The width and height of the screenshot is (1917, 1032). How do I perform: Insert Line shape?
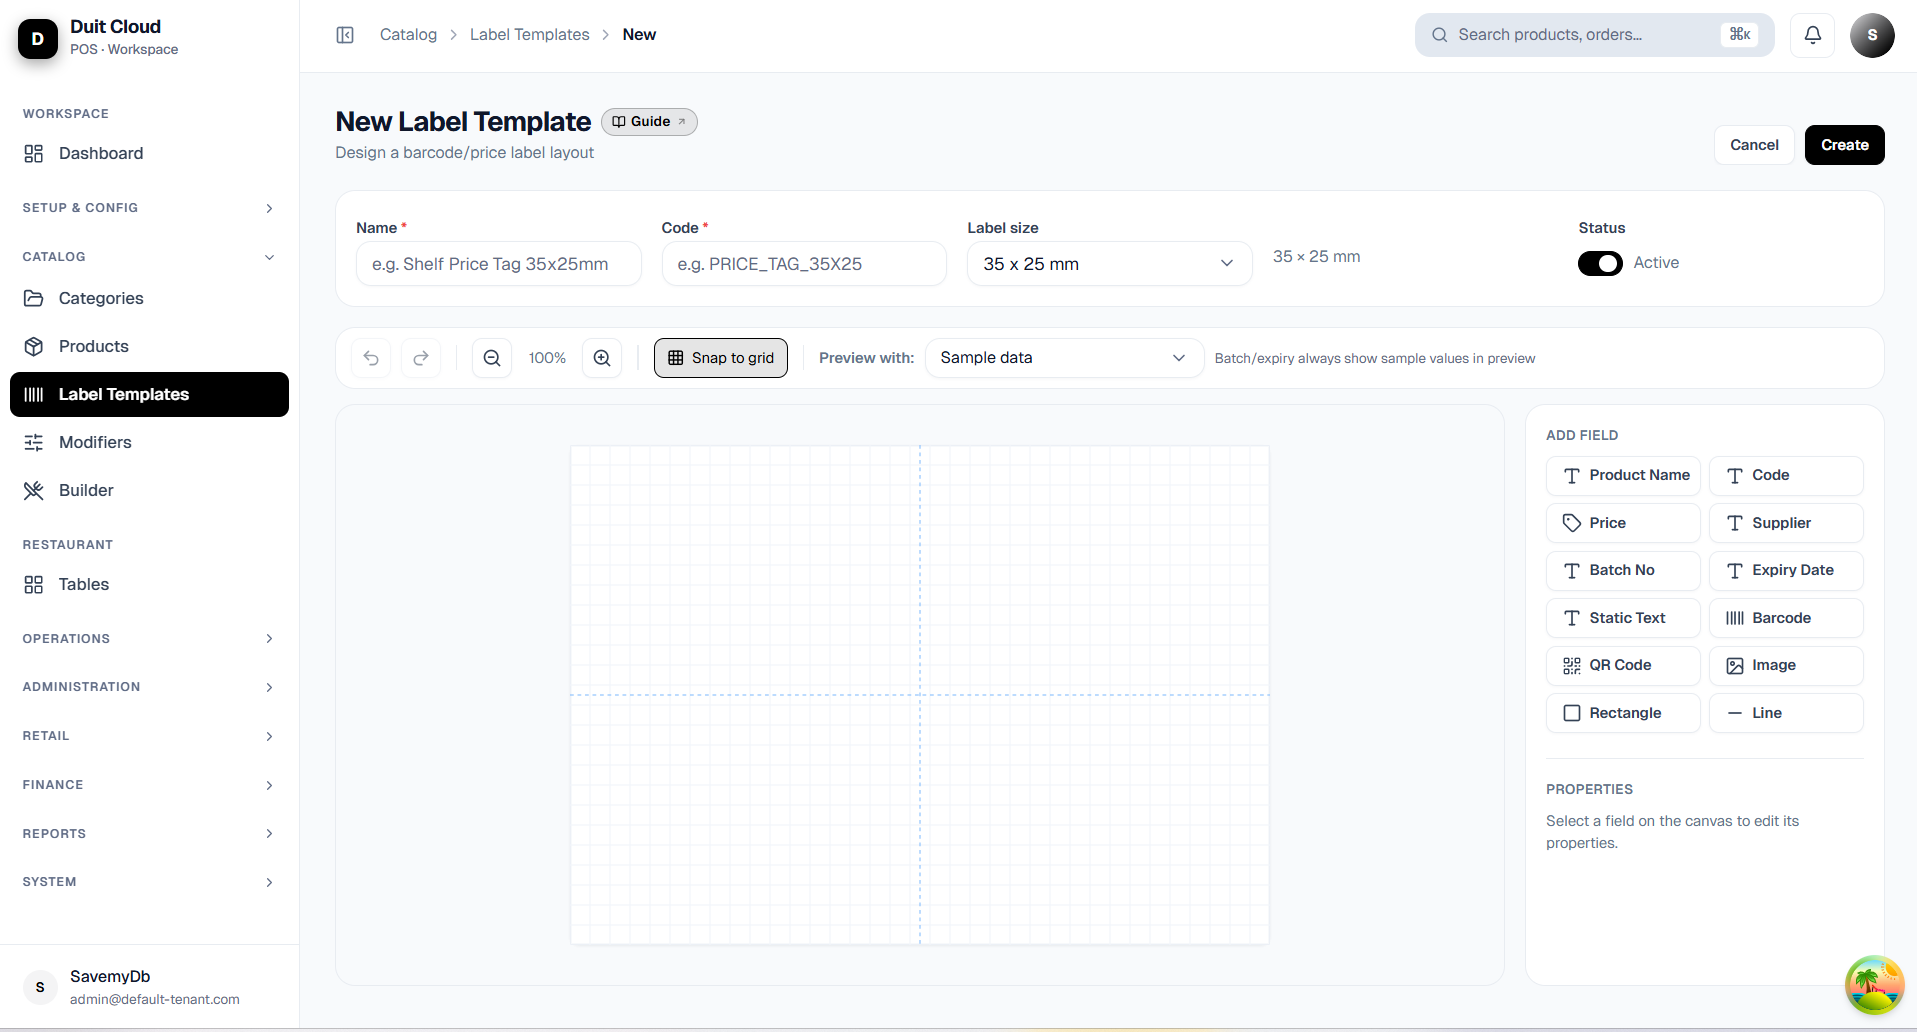pyautogui.click(x=1786, y=713)
